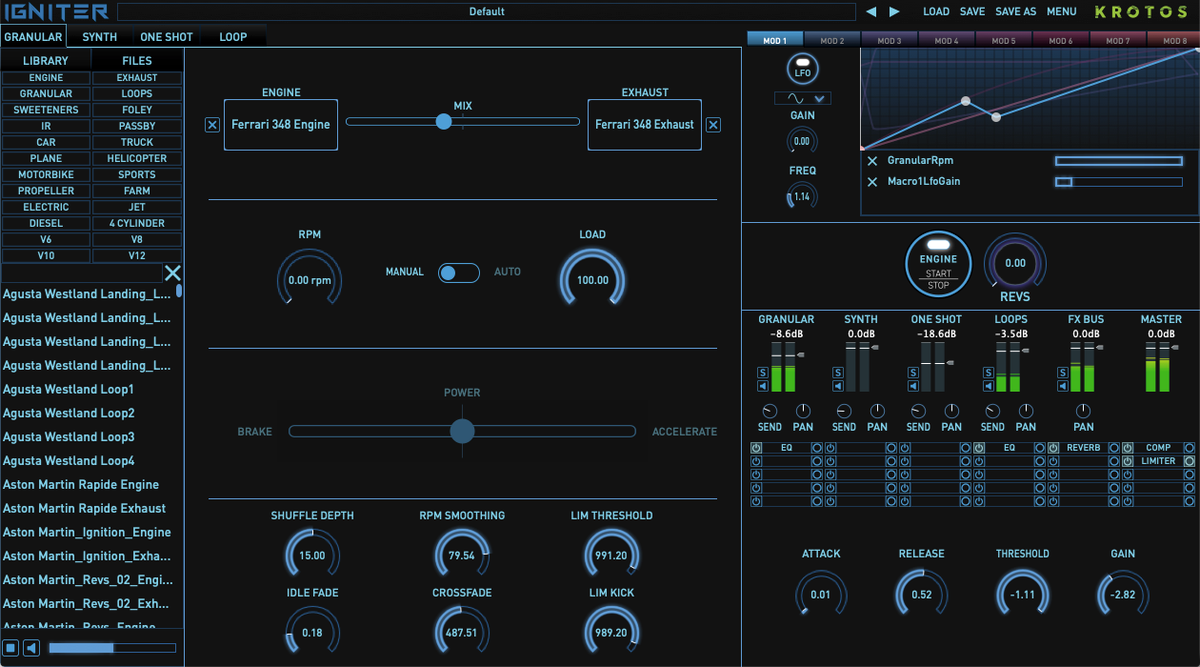Disable the Reverb on FX Bus
The image size is (1200, 667).
pyautogui.click(x=1053, y=448)
